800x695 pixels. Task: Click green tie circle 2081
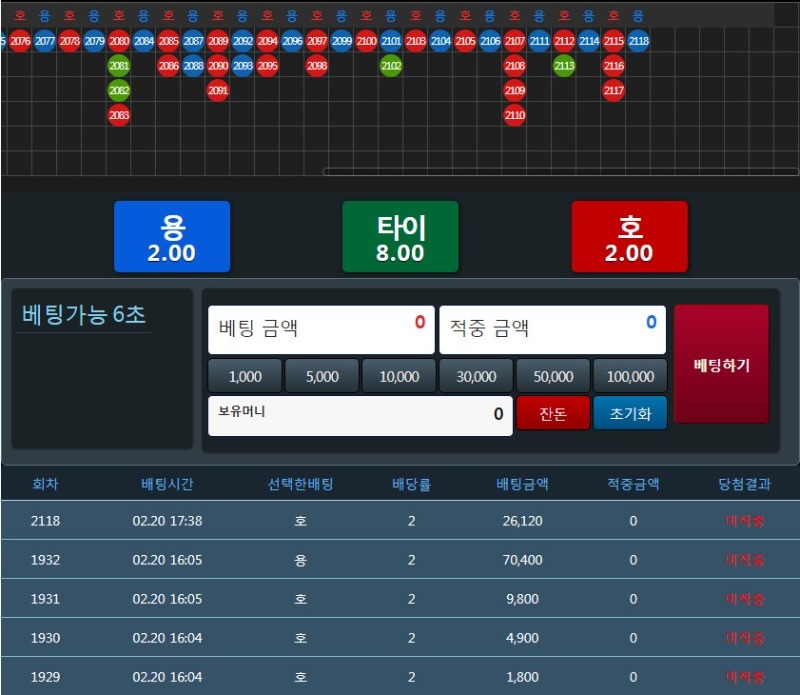click(119, 66)
